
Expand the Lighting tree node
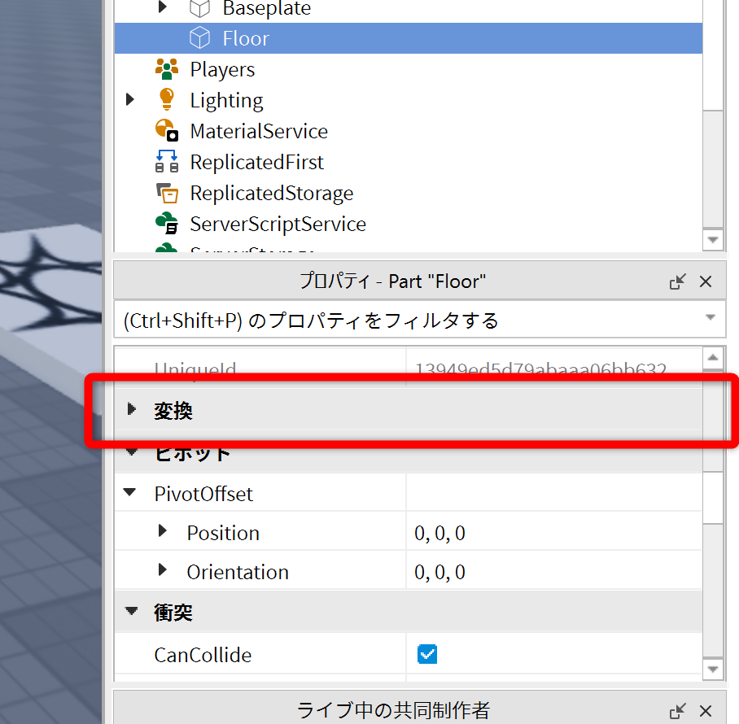pyautogui.click(x=130, y=100)
